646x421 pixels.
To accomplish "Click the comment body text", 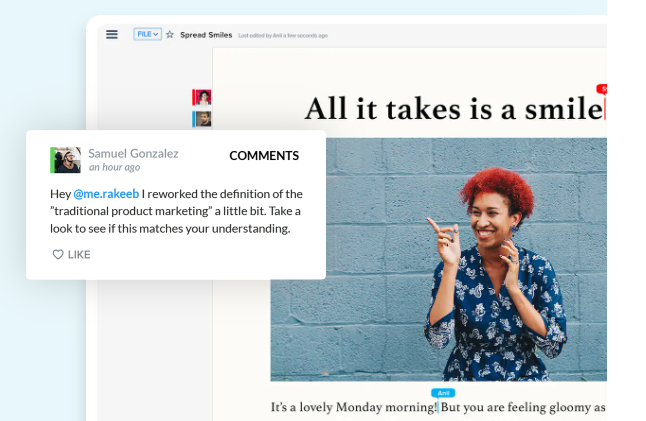I will pos(176,211).
